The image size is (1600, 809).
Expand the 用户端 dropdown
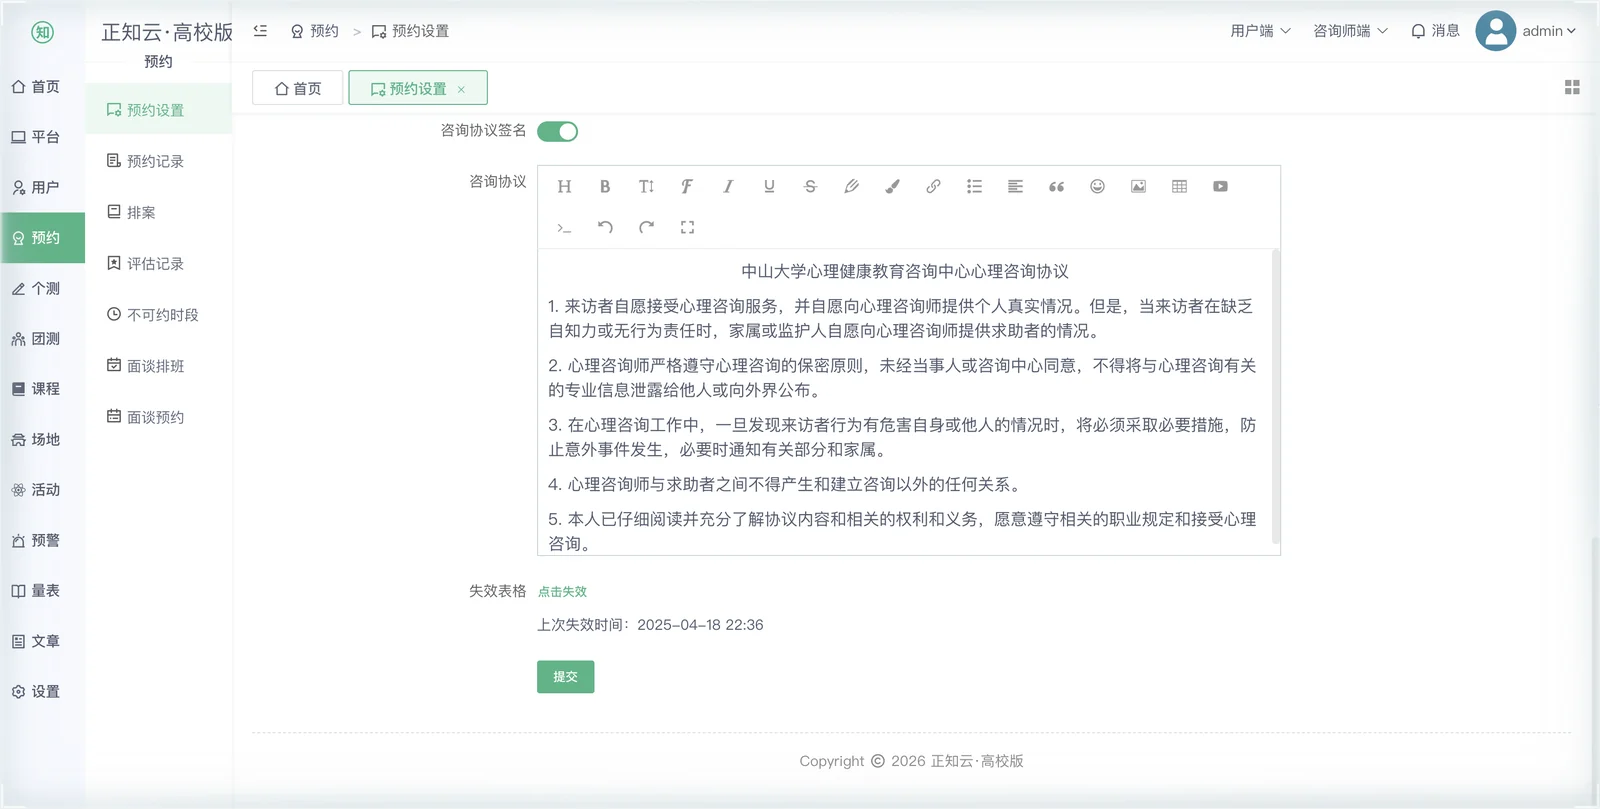[x=1260, y=31]
